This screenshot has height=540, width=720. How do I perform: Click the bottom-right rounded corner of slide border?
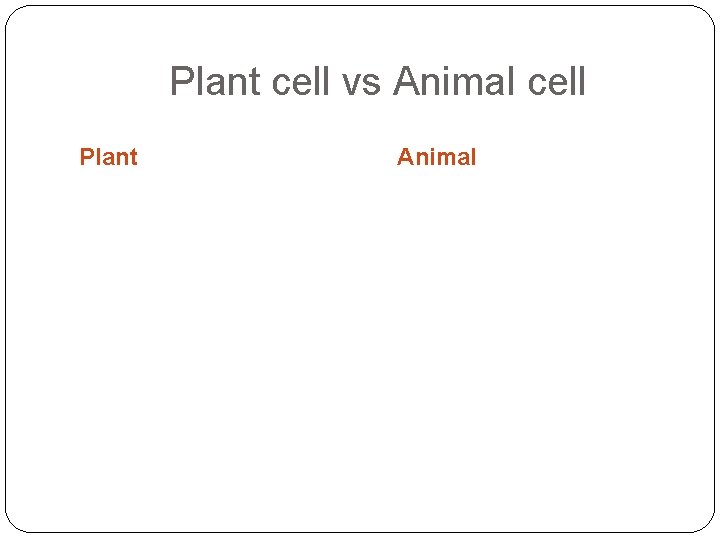click(707, 524)
